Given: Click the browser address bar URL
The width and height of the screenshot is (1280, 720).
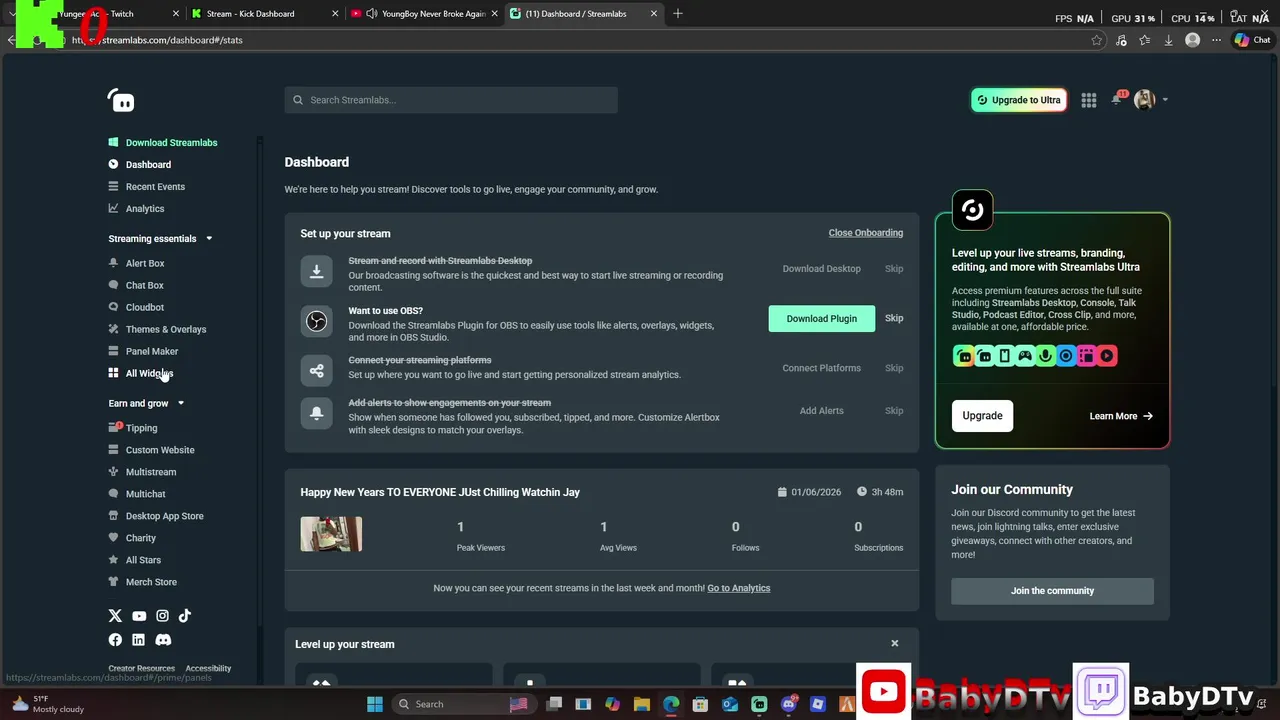Looking at the screenshot, I should click(157, 40).
